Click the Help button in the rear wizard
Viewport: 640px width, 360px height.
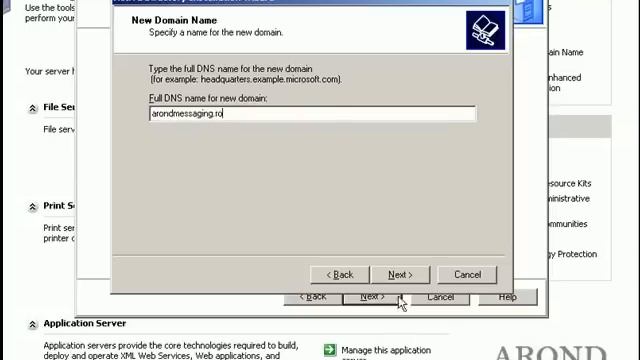click(x=507, y=297)
